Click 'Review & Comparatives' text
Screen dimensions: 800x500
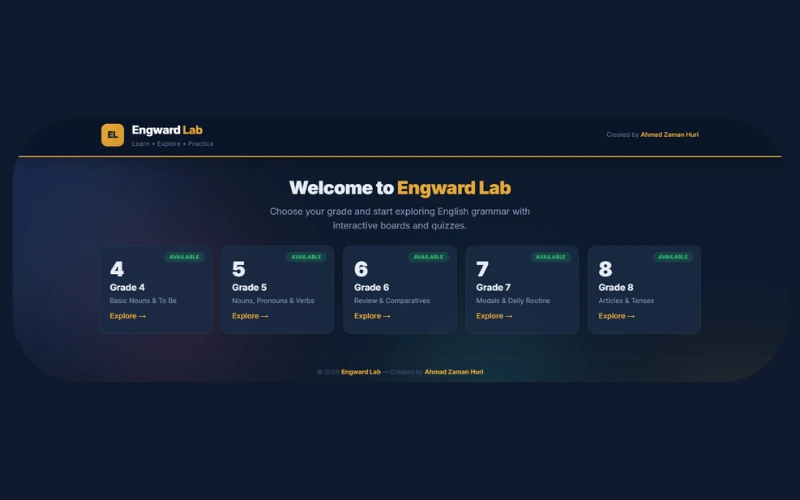[x=392, y=301]
